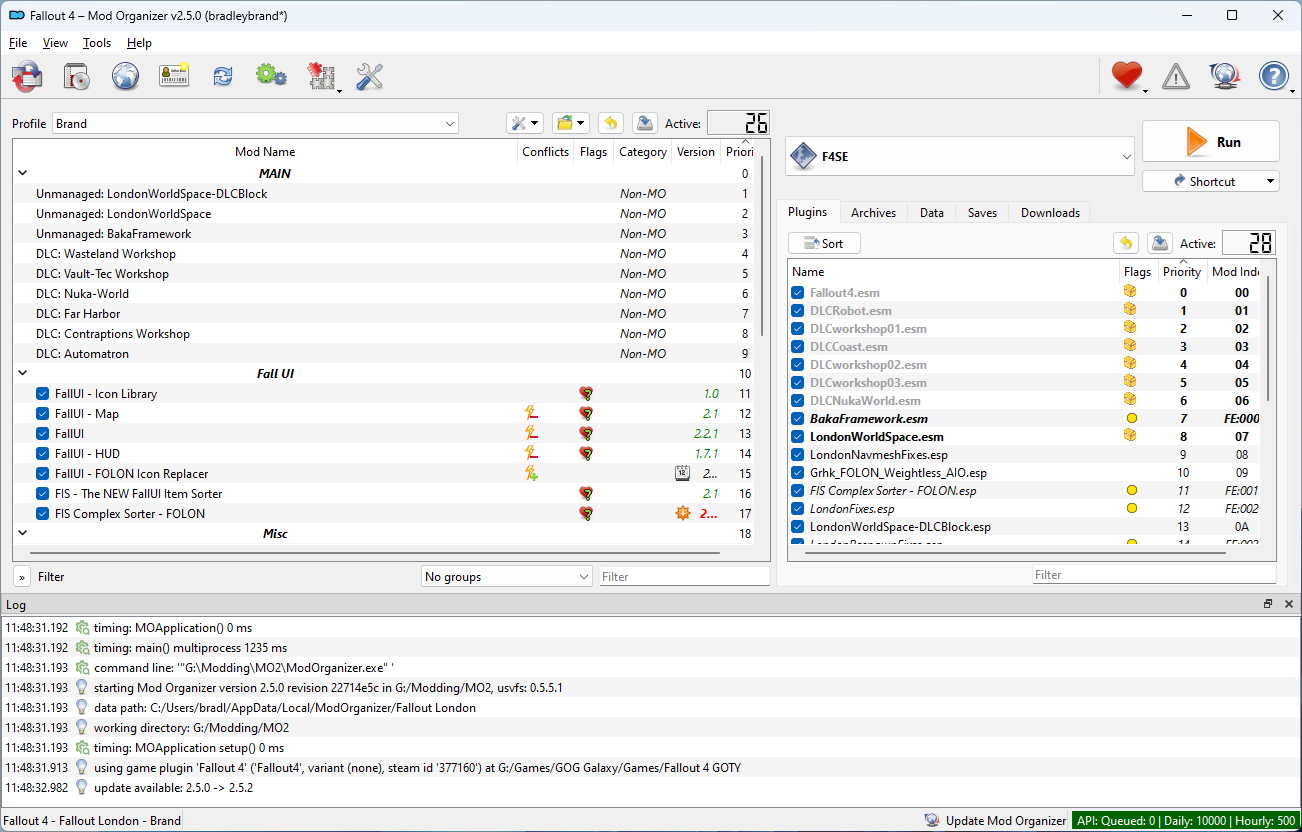Click the Endorse heart icon

[1127, 76]
